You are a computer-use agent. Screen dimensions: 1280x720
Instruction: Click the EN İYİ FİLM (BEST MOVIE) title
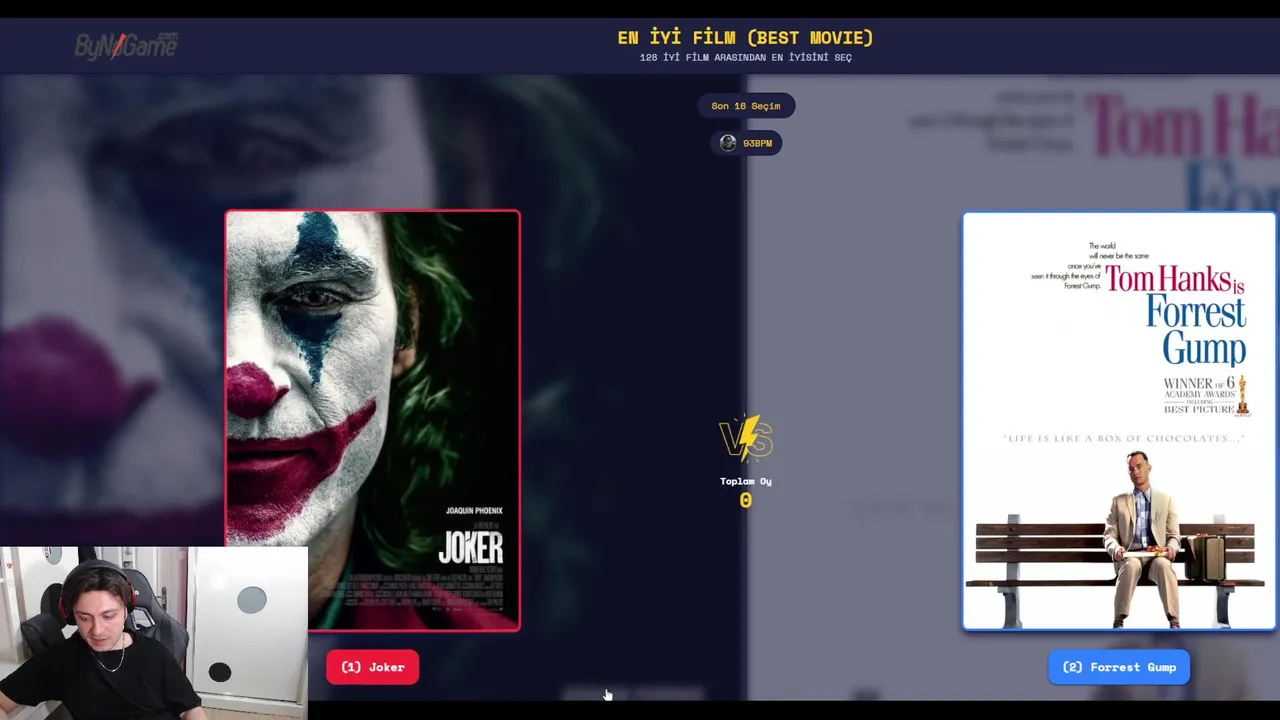(745, 38)
